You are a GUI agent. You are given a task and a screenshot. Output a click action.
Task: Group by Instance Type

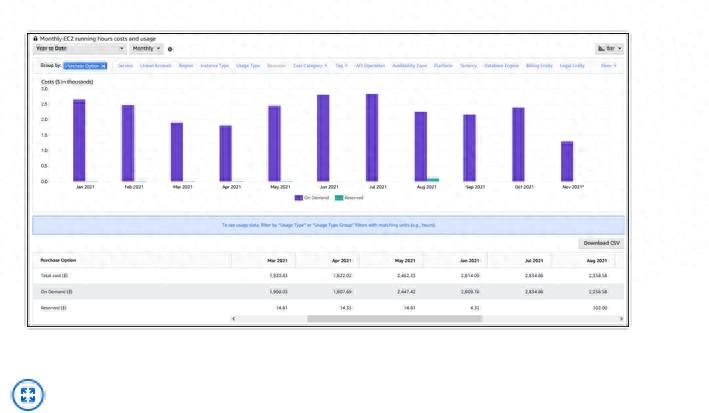pos(214,66)
